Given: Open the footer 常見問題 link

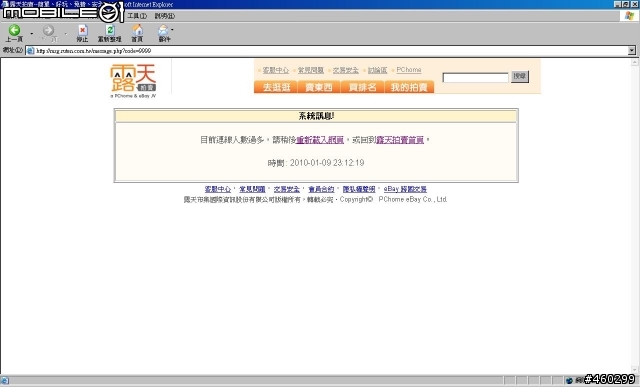Looking at the screenshot, I should coord(252,189).
